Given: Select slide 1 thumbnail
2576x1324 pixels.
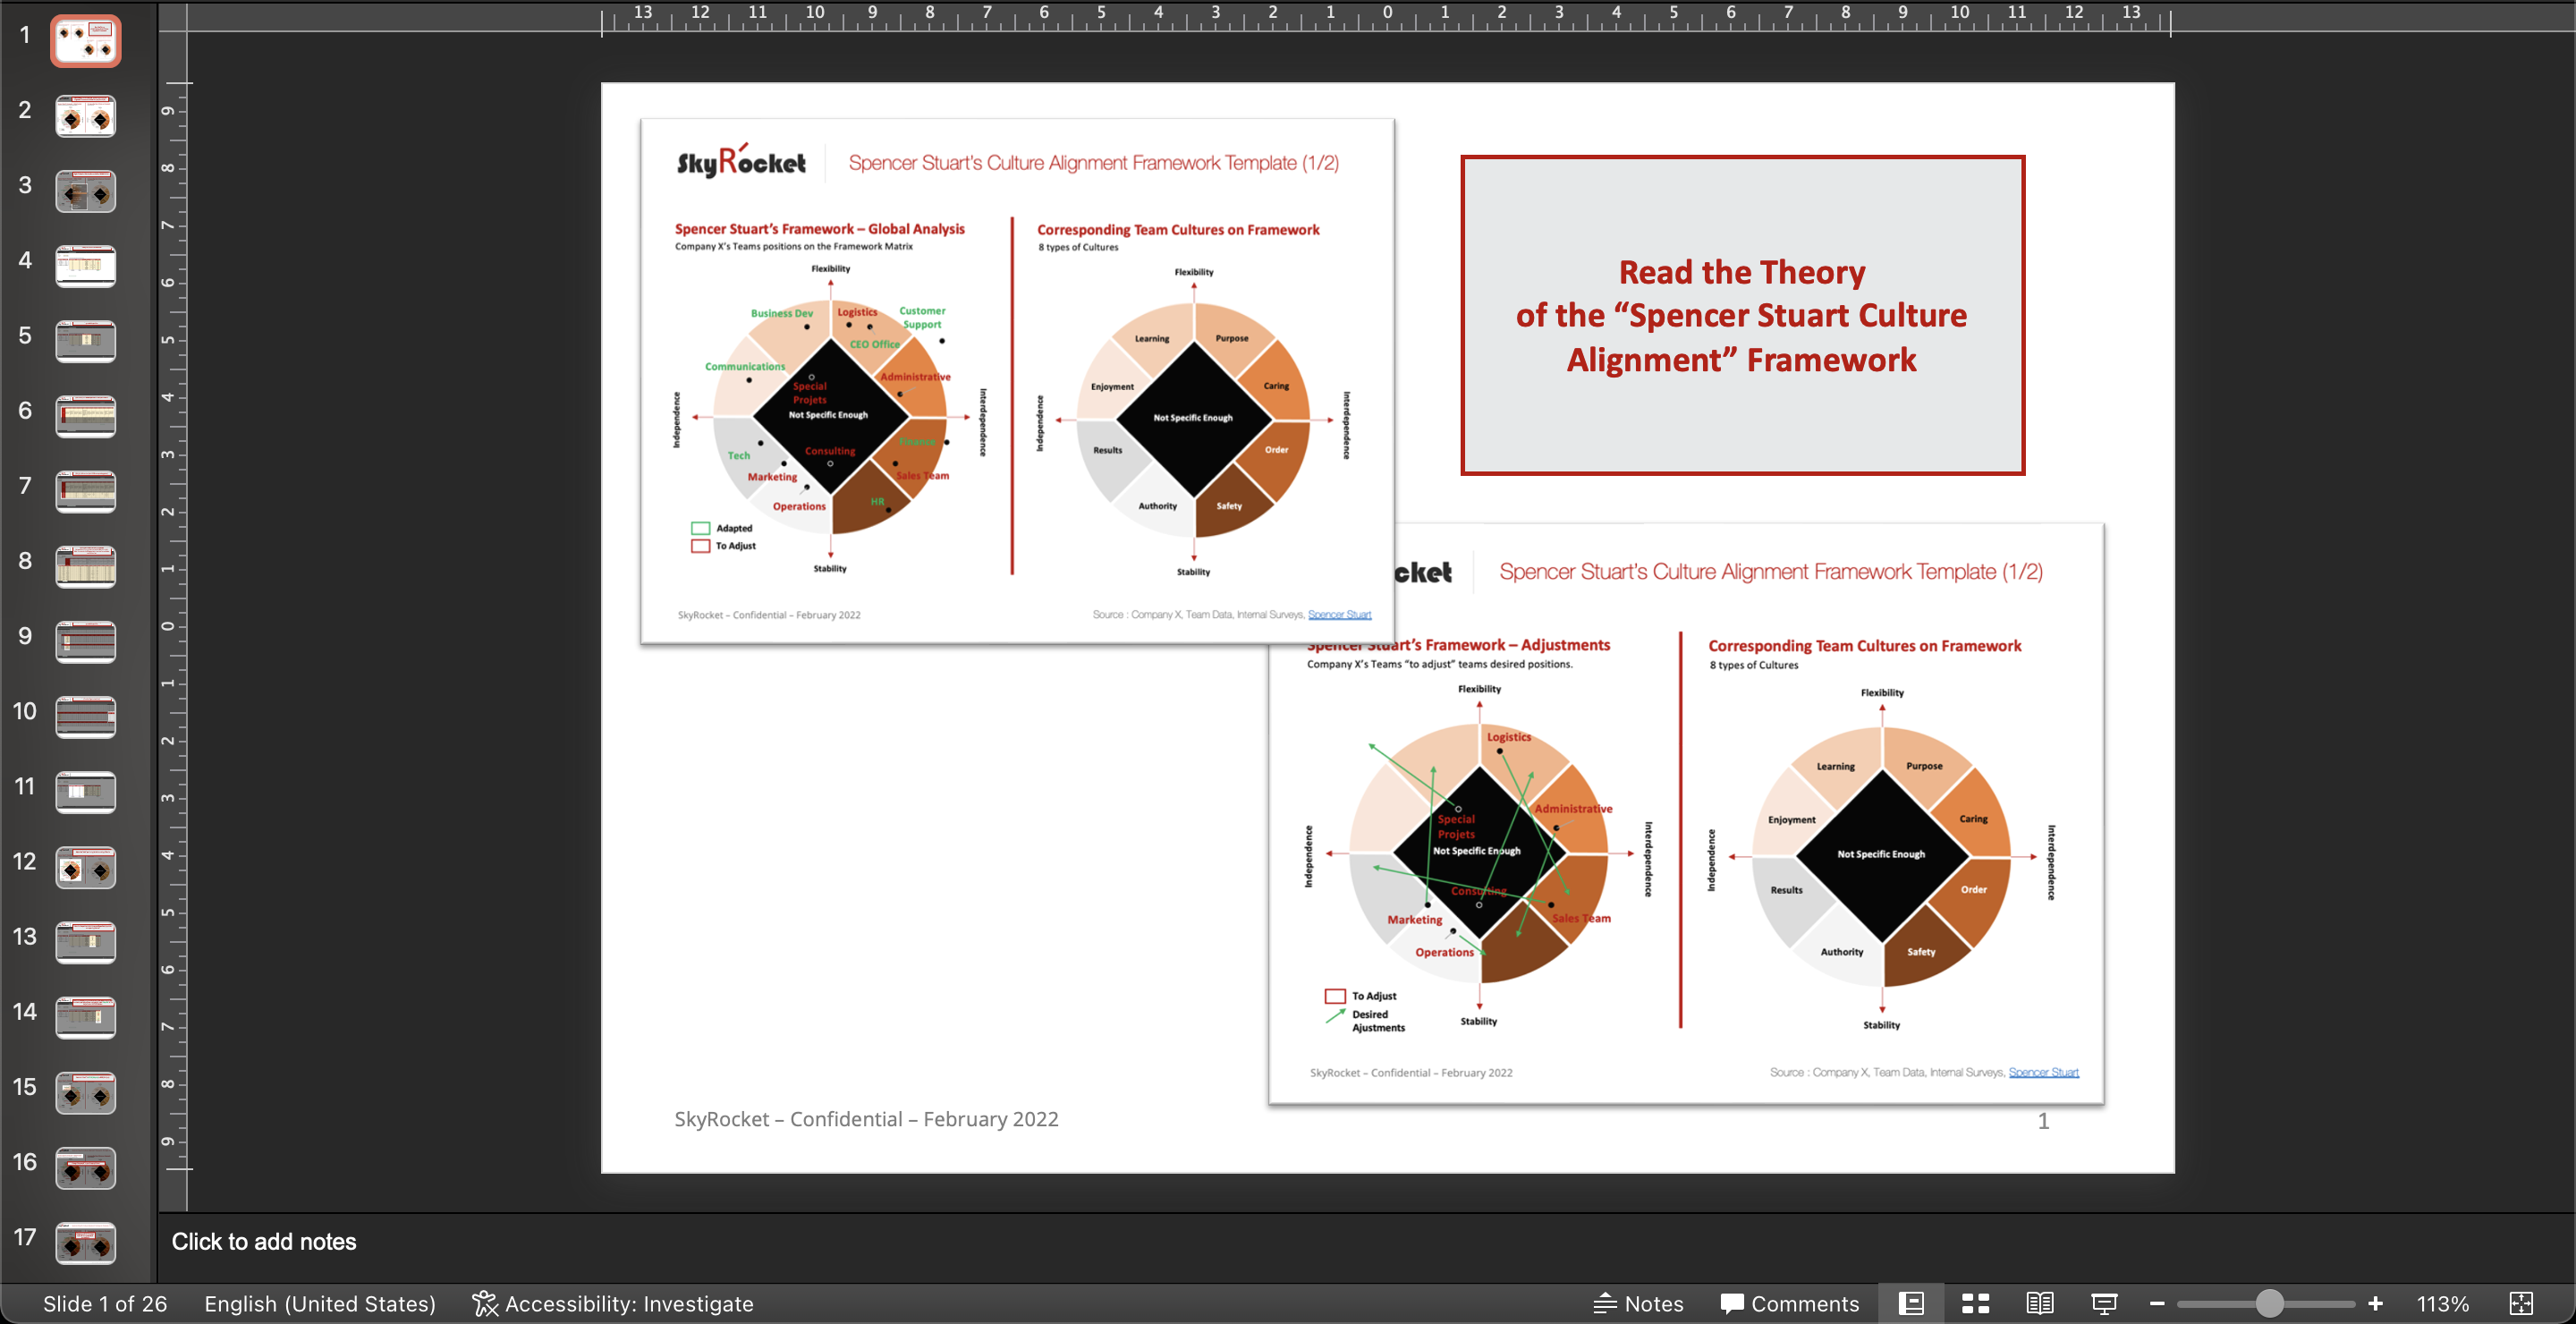Looking at the screenshot, I should (x=86, y=41).
